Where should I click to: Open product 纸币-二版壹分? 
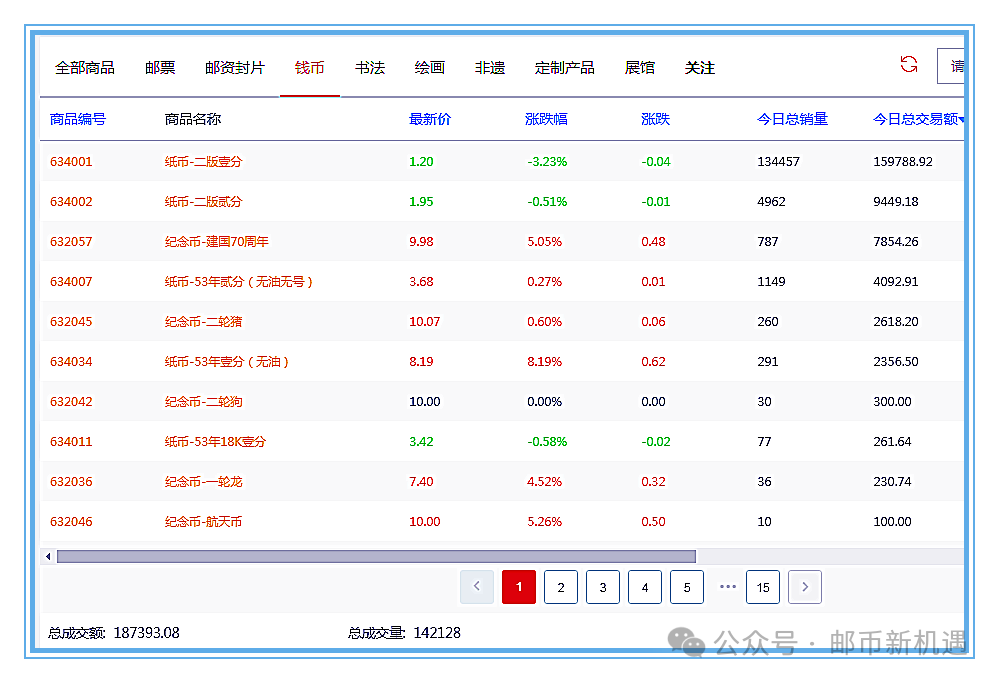(x=203, y=162)
